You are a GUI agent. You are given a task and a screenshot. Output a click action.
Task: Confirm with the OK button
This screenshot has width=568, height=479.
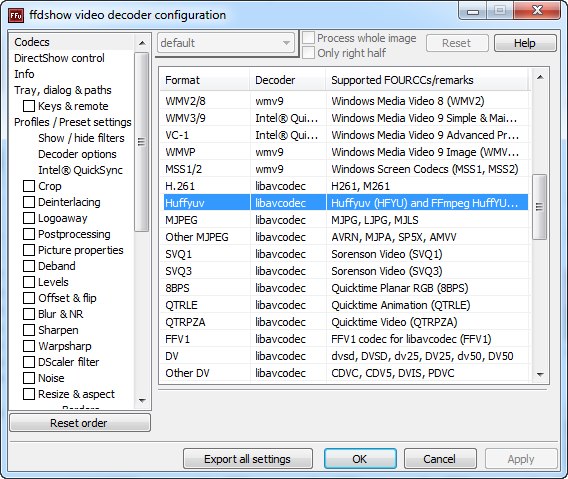click(360, 459)
